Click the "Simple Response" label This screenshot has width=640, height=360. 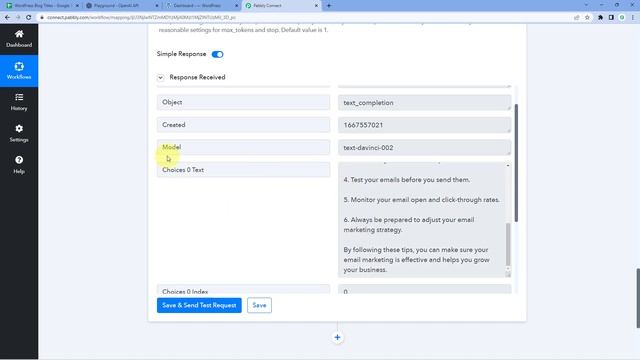[181, 54]
